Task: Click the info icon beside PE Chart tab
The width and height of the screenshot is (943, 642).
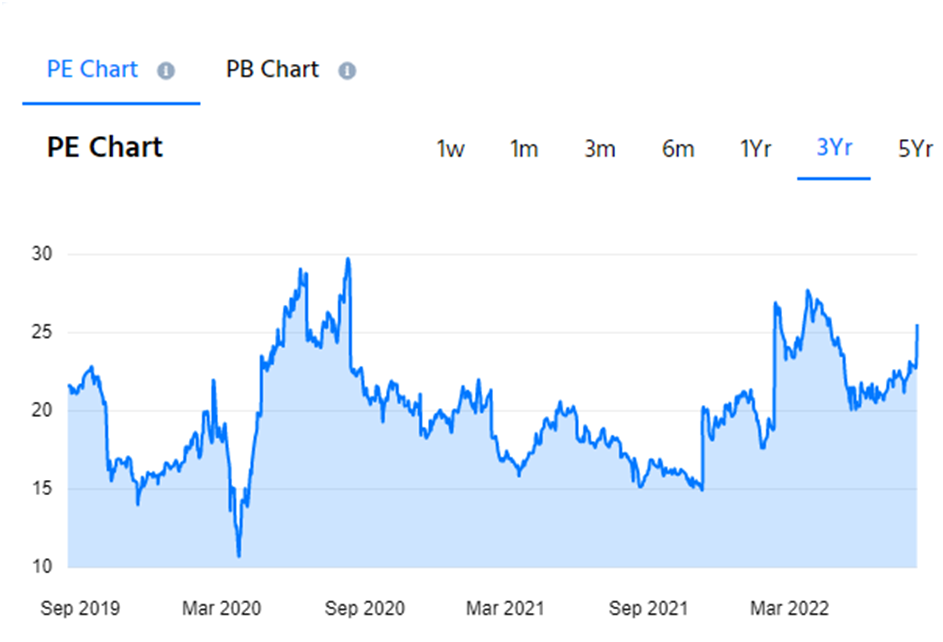Action: point(166,71)
